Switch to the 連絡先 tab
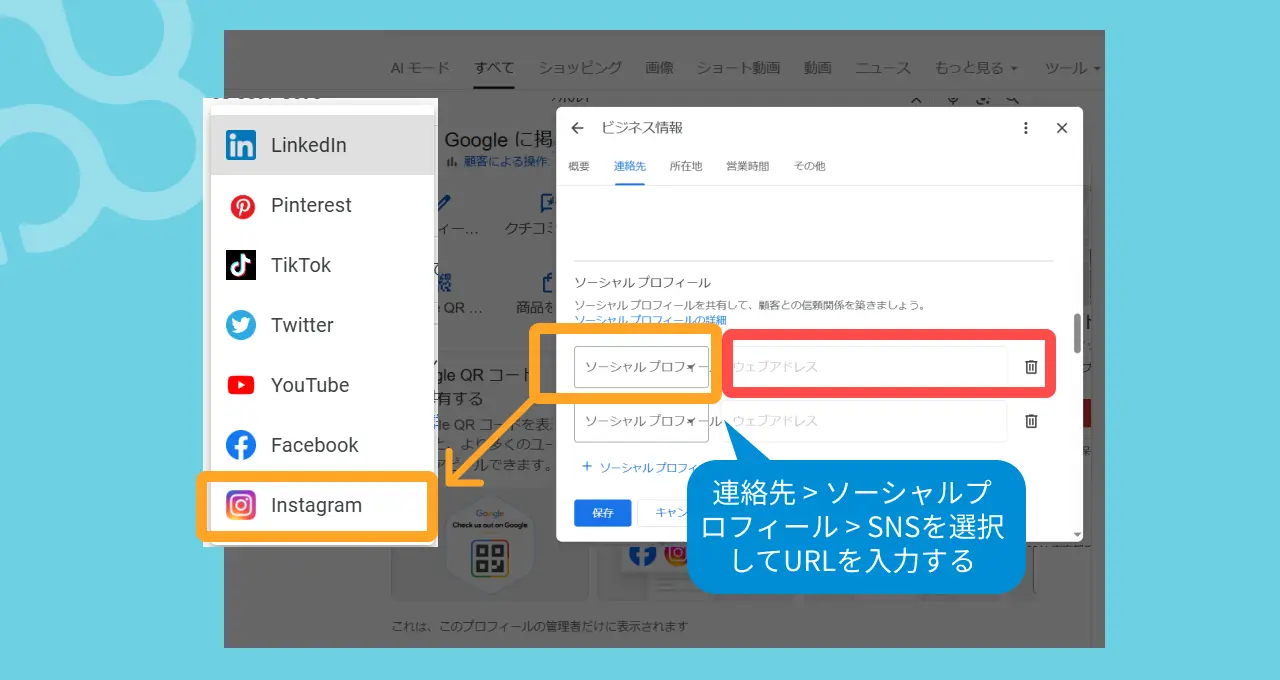This screenshot has height=680, width=1280. click(x=630, y=166)
